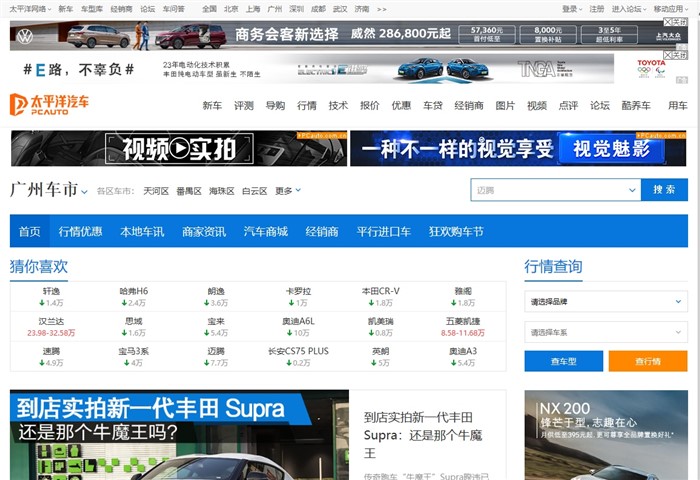The image size is (700, 480).
Task: Click the Toyota logo in the second banner
Action: click(x=651, y=68)
